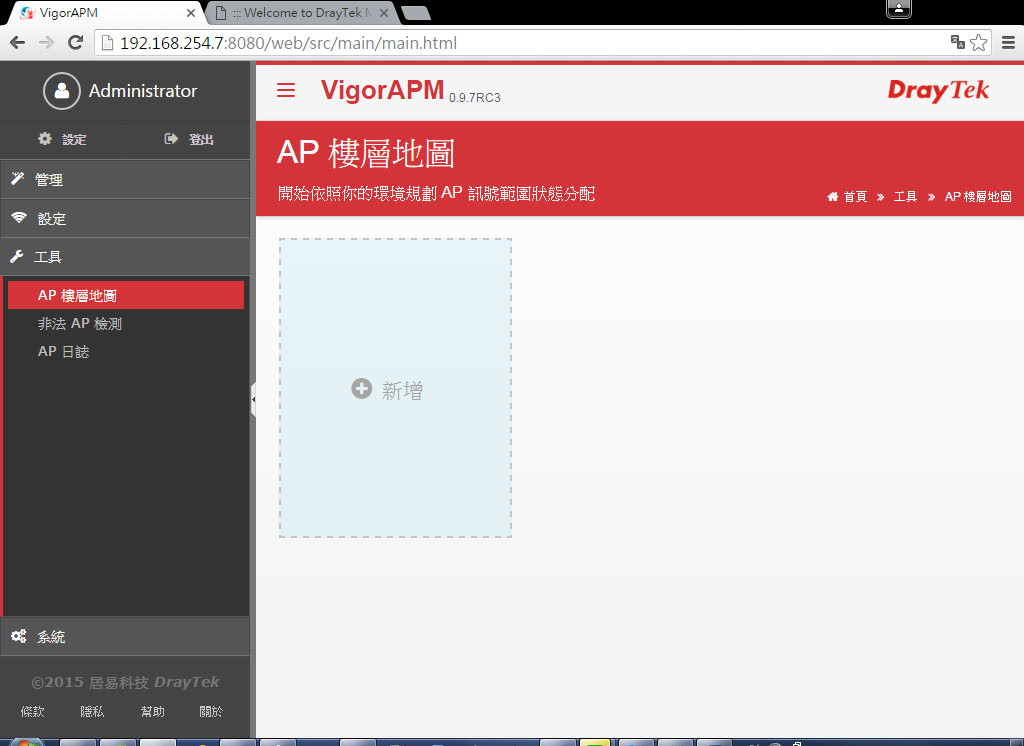Click the ©2015 居易科技 DrayTek footer text
The image size is (1024, 746).
[125, 683]
